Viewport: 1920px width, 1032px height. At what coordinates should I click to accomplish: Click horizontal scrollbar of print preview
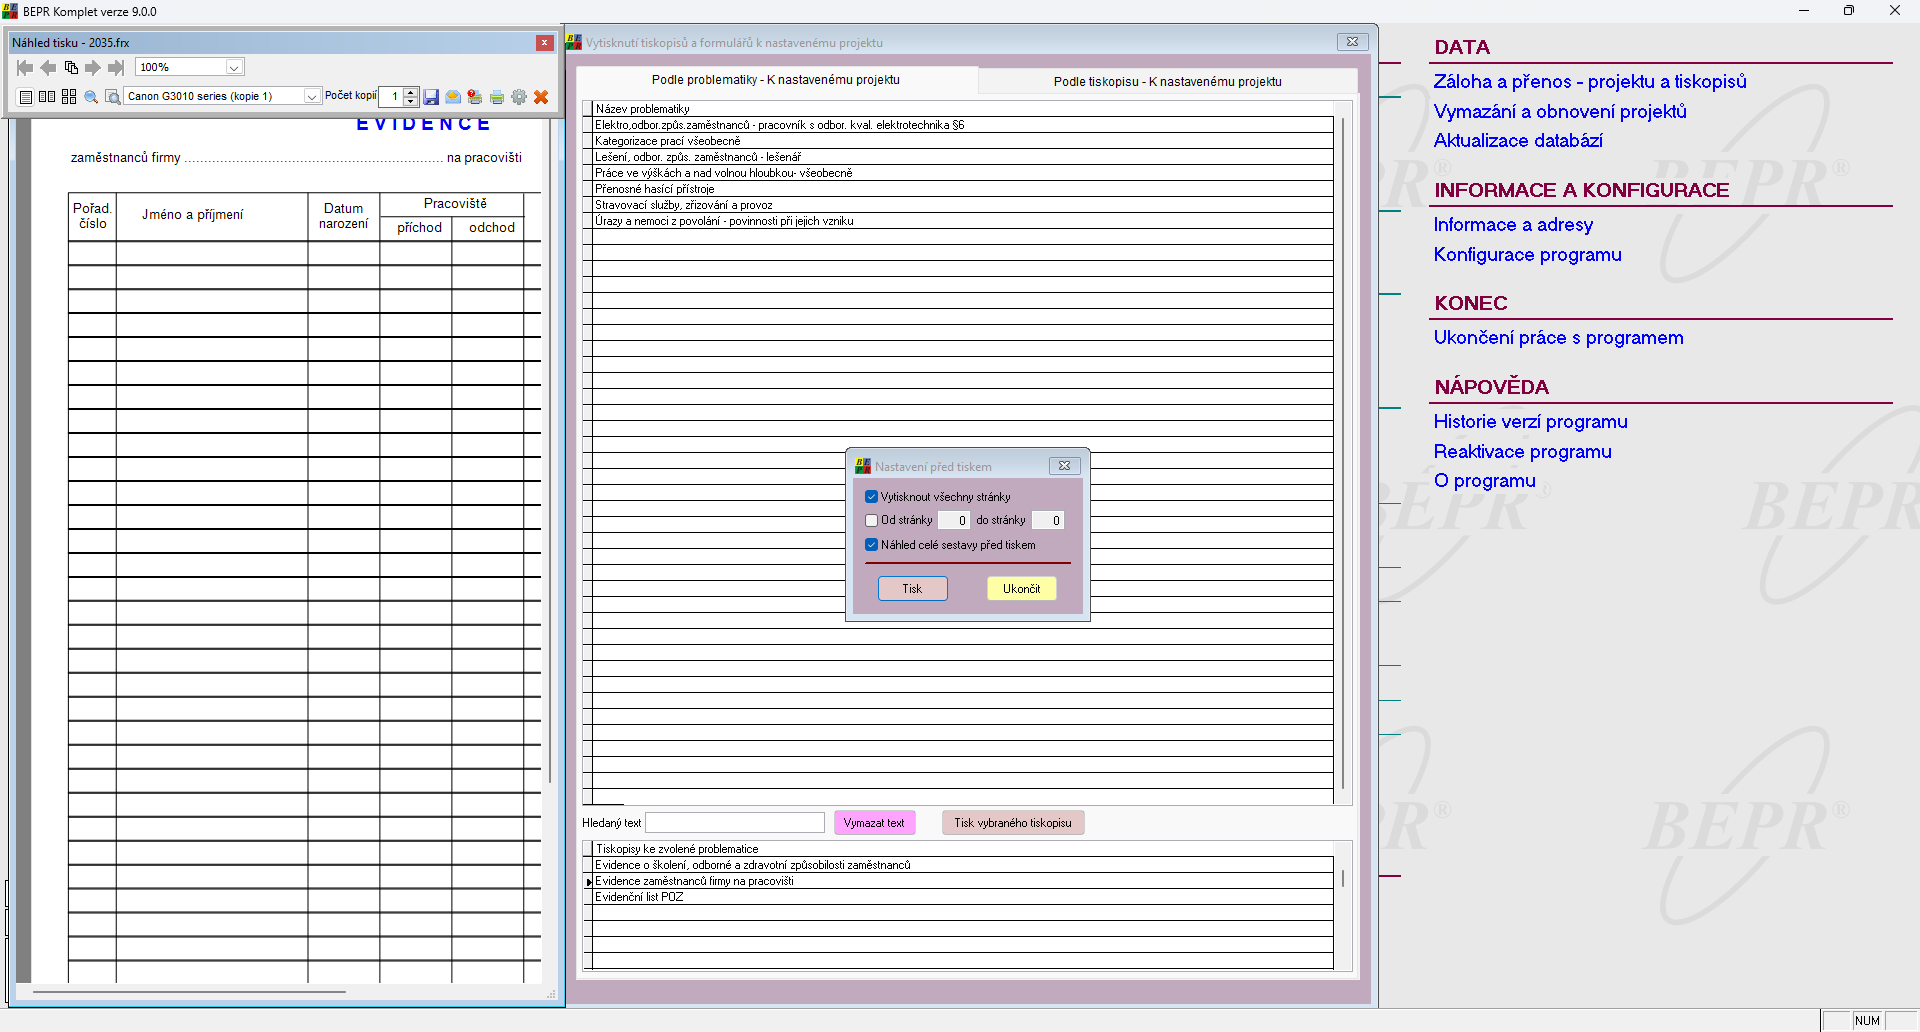[190, 992]
